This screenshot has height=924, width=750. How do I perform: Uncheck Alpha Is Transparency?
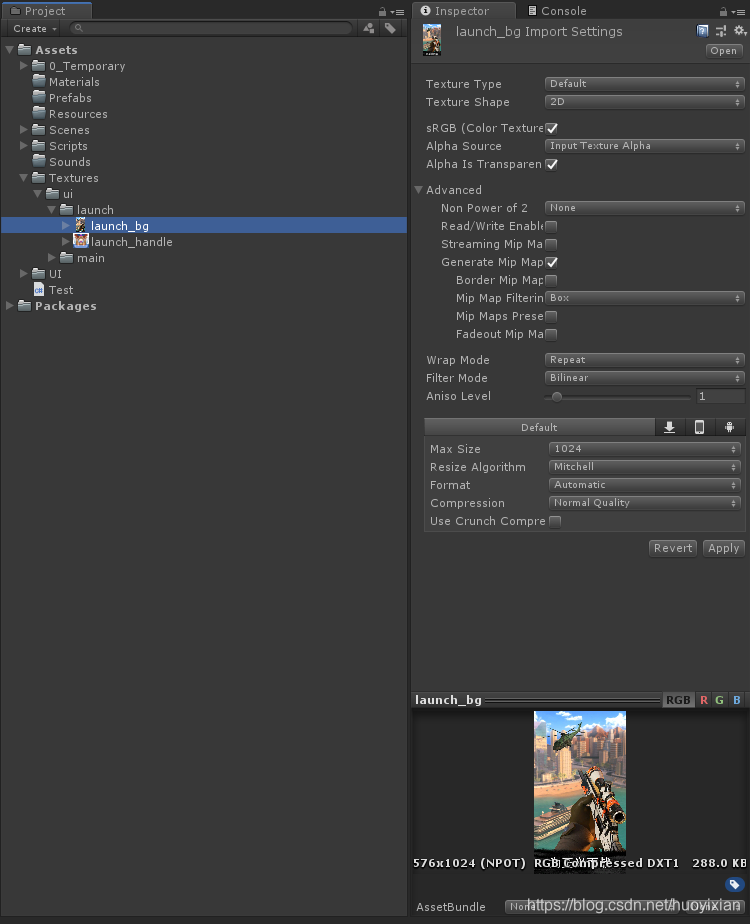[551, 164]
